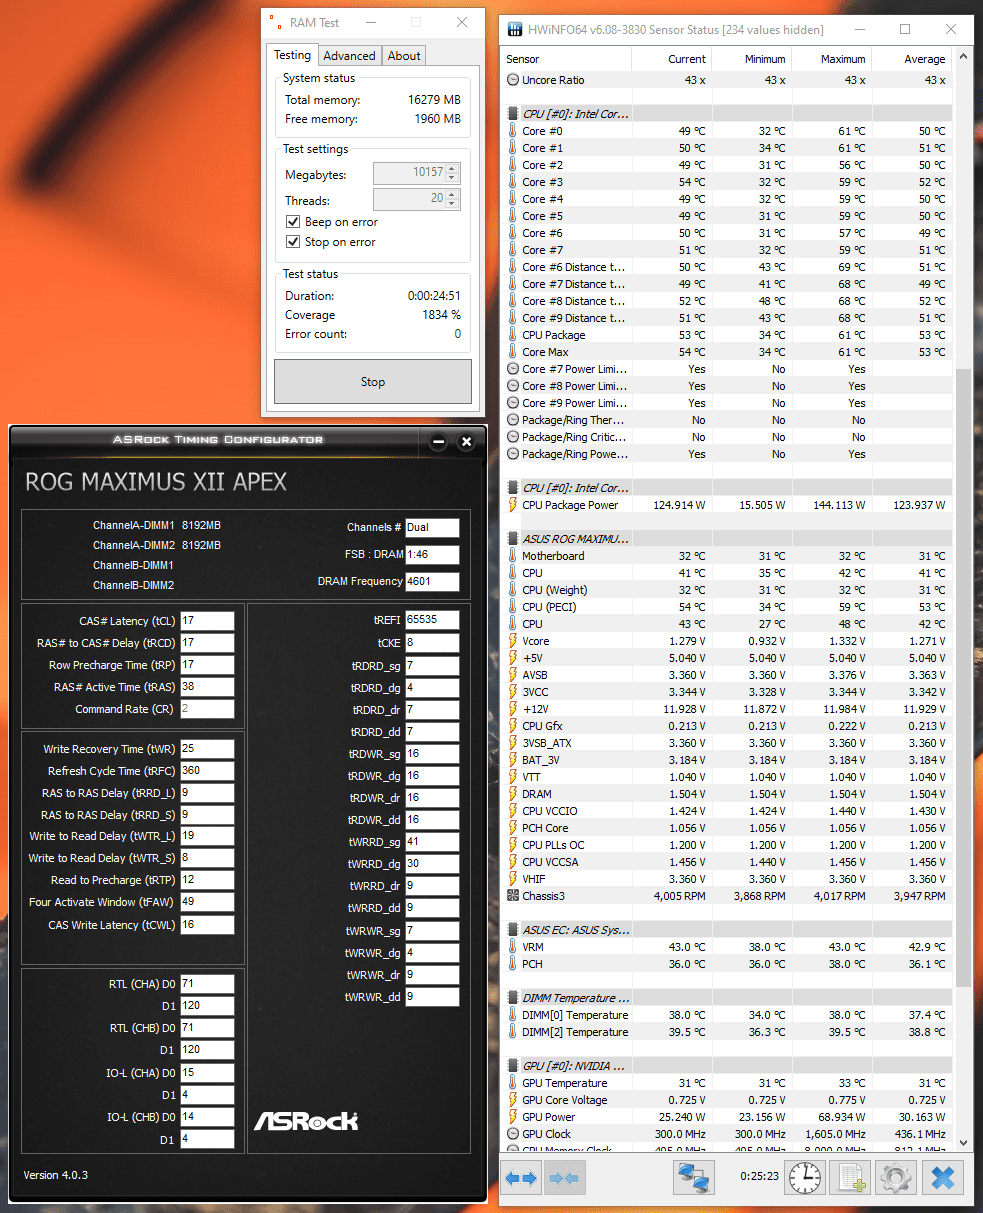983x1213 pixels.
Task: Reset the sensor timer with the clock icon
Action: click(805, 1178)
